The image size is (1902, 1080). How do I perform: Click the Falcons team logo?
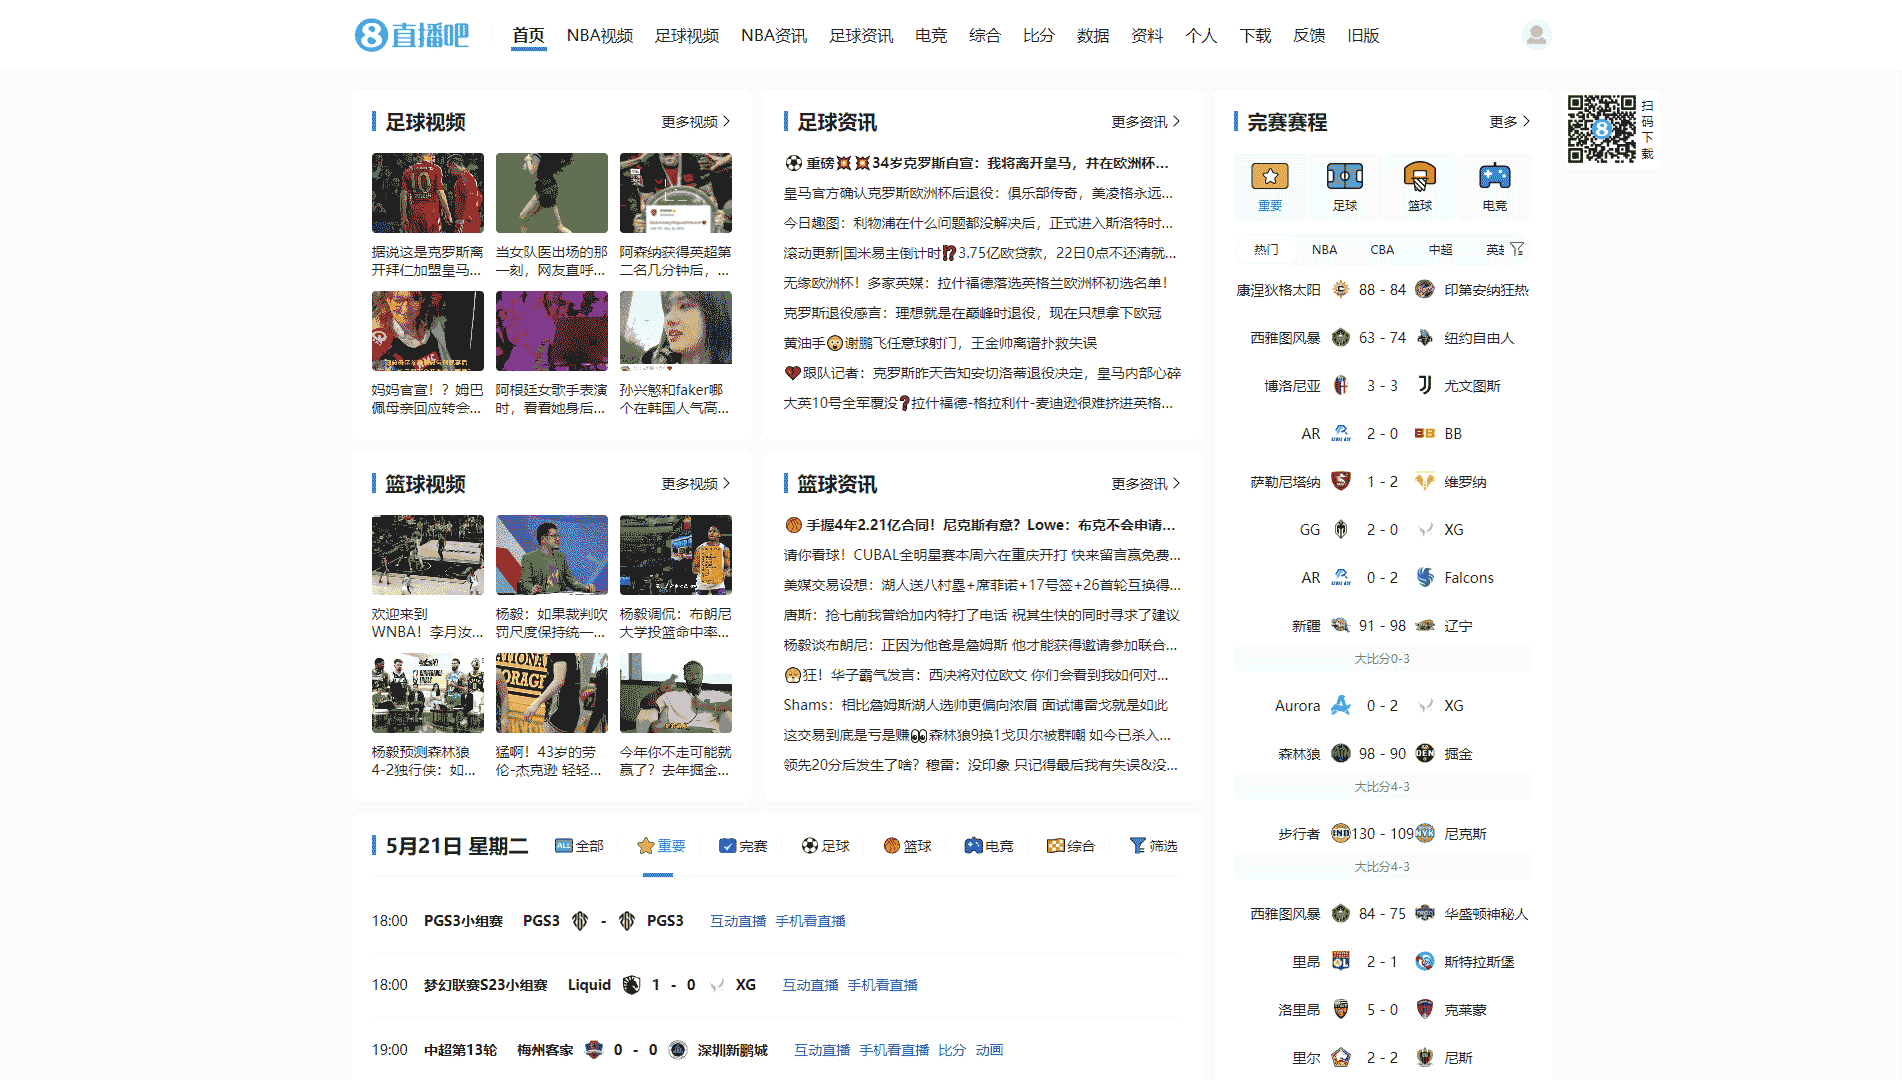tap(1425, 578)
